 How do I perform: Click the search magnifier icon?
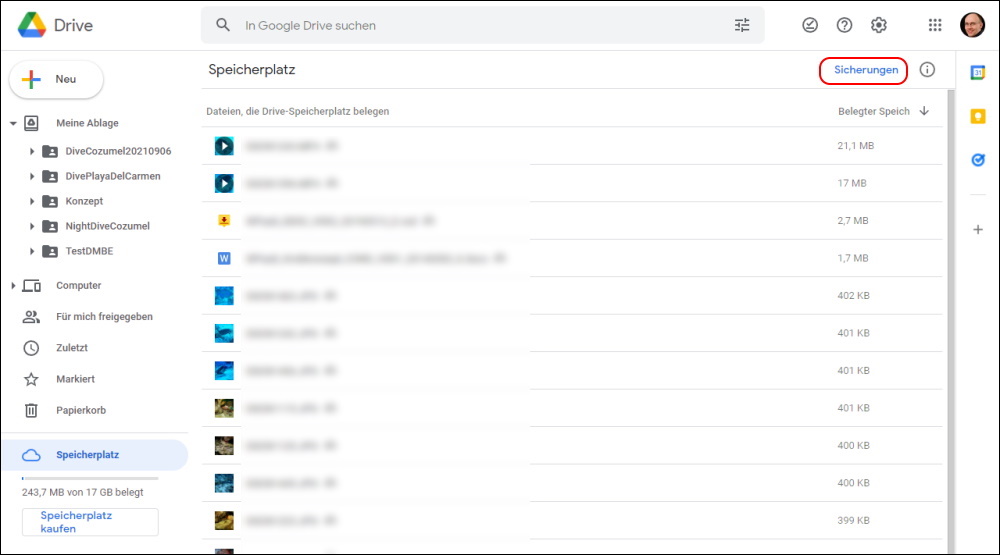click(x=223, y=26)
